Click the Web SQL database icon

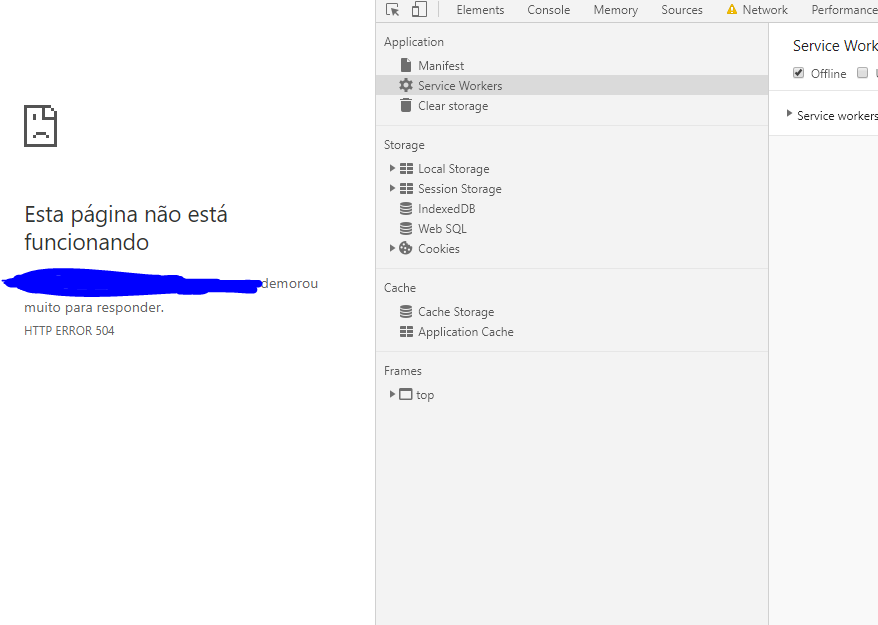point(406,228)
